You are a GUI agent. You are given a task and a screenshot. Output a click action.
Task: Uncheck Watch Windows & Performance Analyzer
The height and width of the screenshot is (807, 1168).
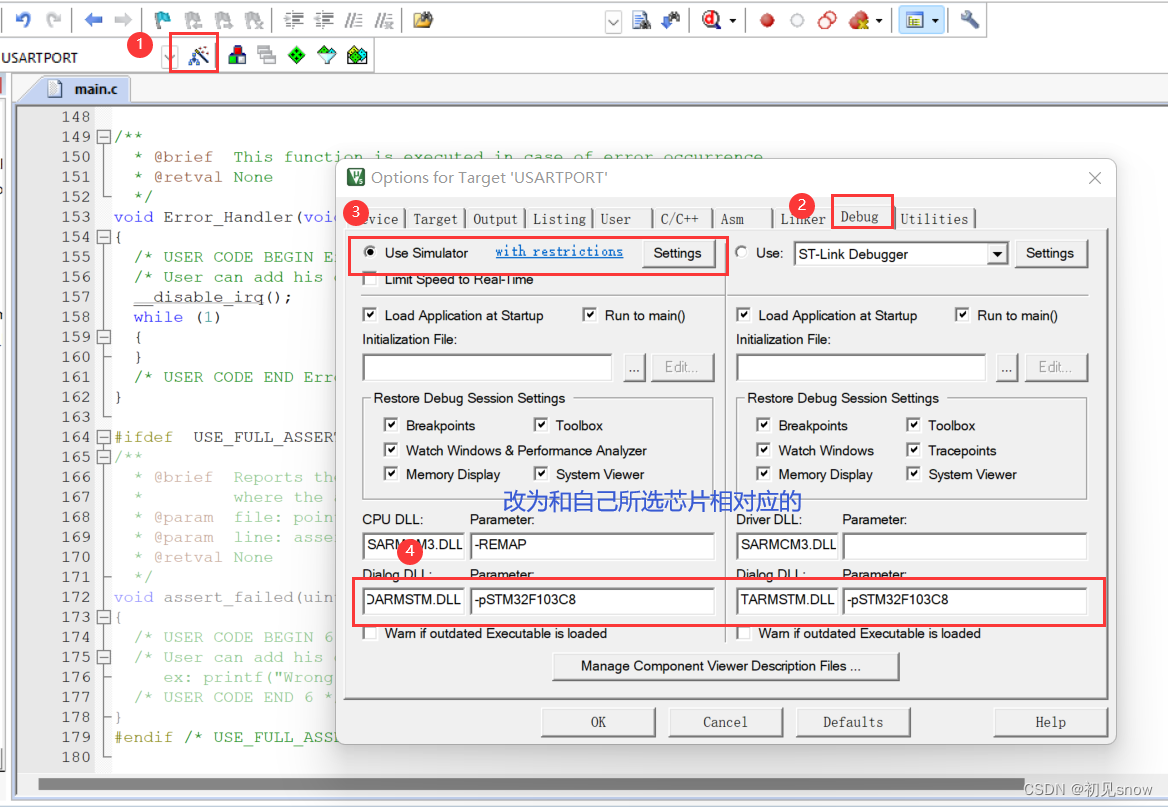390,449
